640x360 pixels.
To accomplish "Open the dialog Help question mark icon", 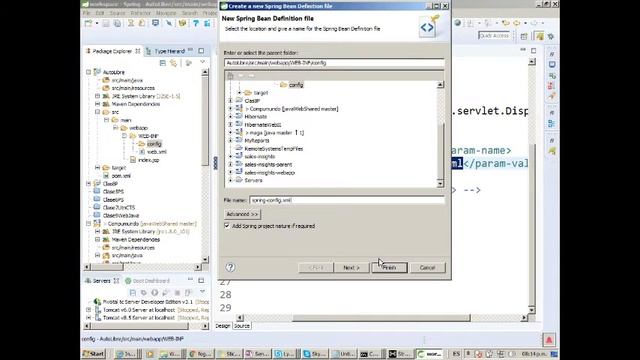I will pyautogui.click(x=230, y=267).
